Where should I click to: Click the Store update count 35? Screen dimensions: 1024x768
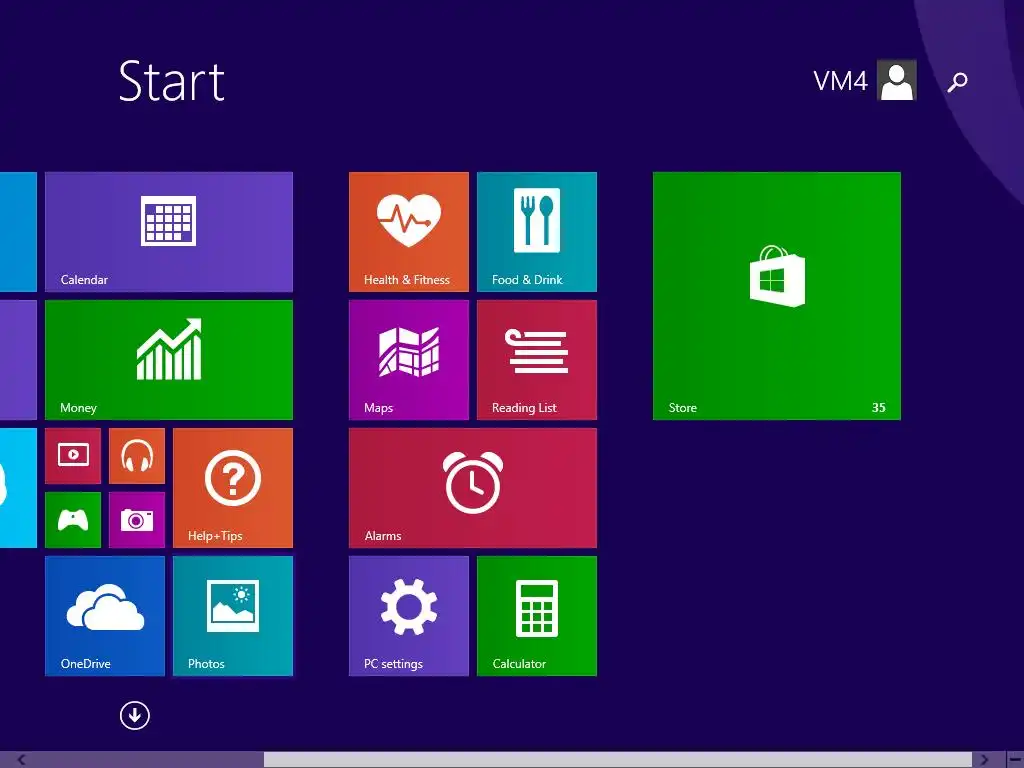[878, 408]
